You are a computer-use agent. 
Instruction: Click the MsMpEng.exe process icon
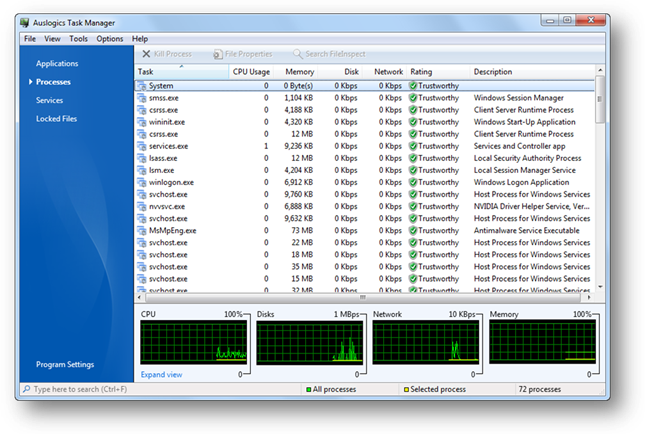141,230
